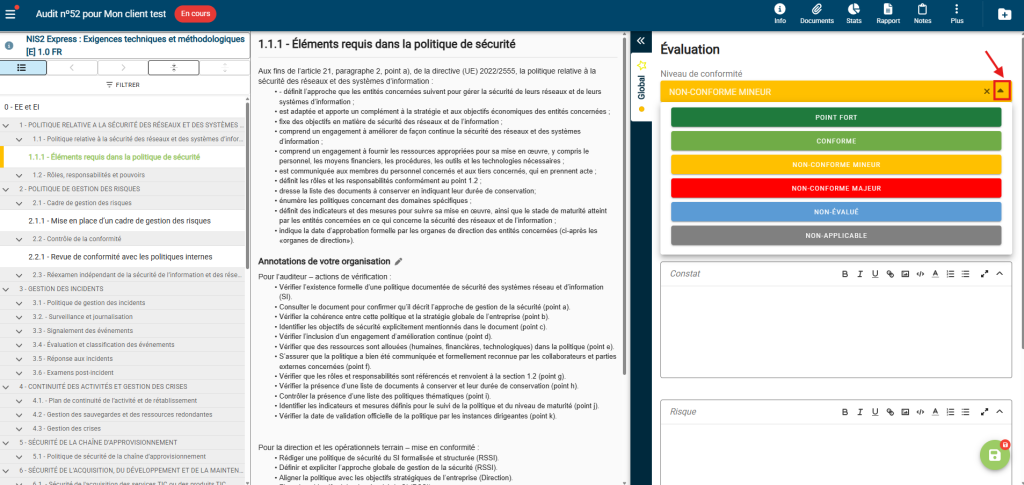Select the Non-conforme majeur option
This screenshot has width=1024, height=485.
[x=836, y=188]
